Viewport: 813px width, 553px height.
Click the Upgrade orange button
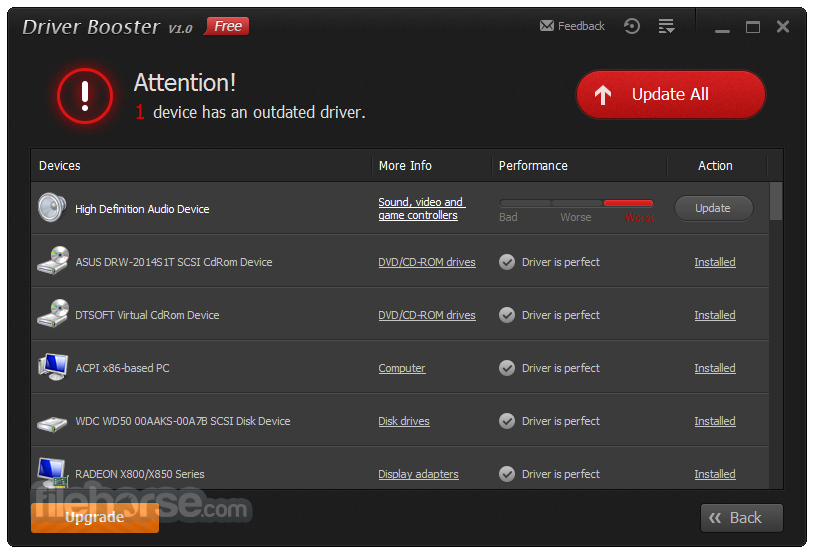[x=95, y=517]
